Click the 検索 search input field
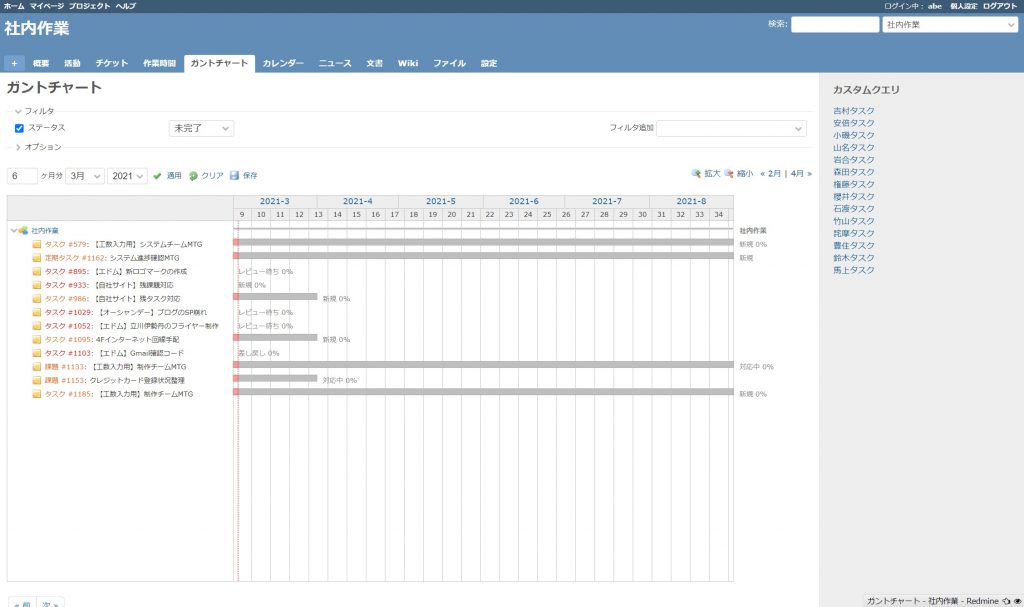 tap(835, 25)
